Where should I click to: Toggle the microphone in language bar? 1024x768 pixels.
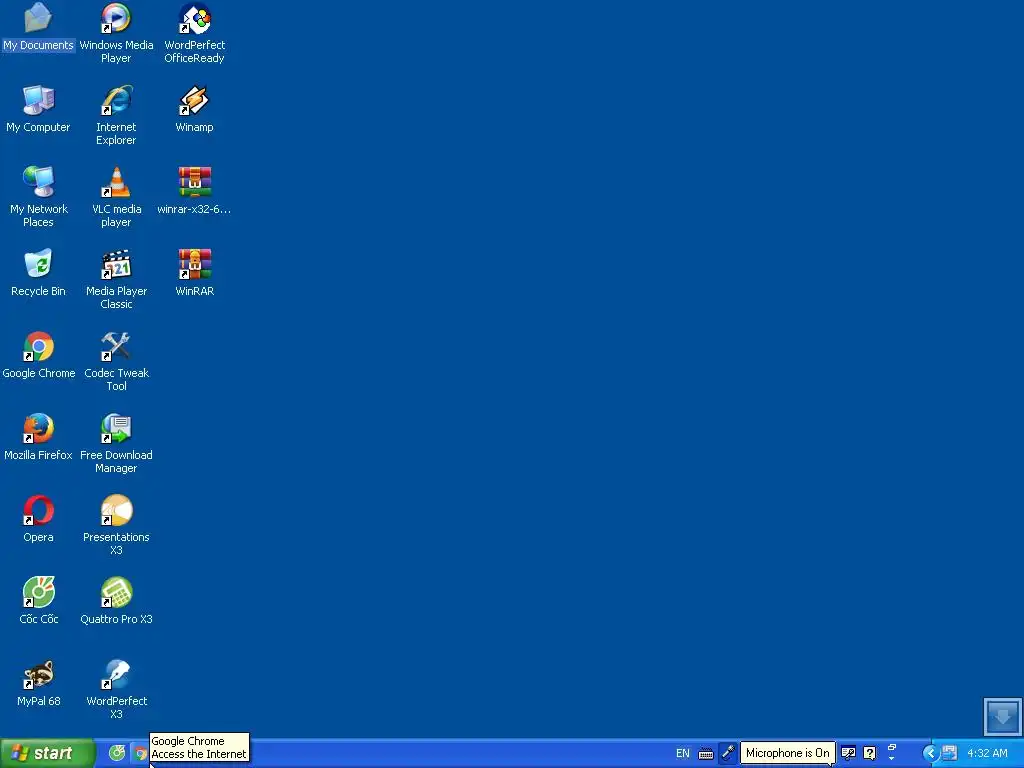pos(728,753)
